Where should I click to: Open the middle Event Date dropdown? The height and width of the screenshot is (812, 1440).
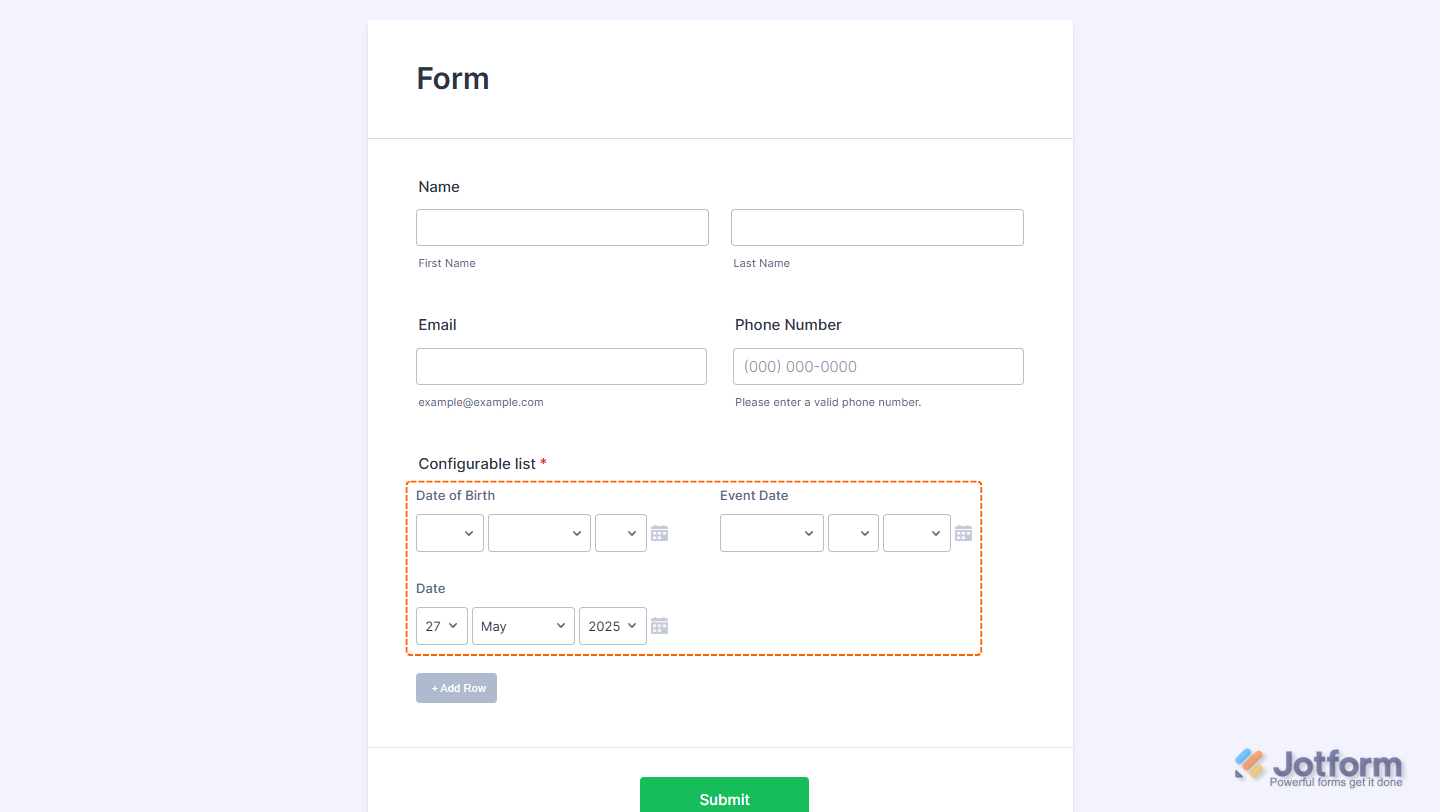click(853, 533)
